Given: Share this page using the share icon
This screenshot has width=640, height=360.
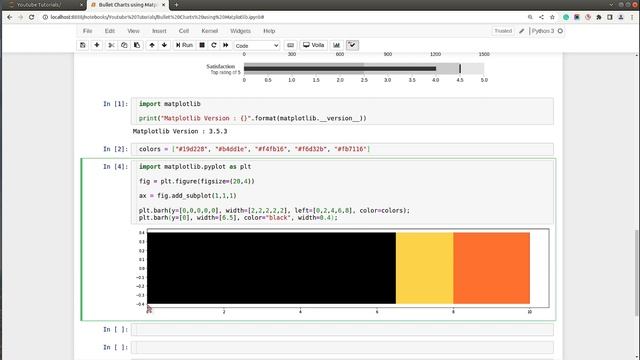Looking at the screenshot, I should 541,17.
